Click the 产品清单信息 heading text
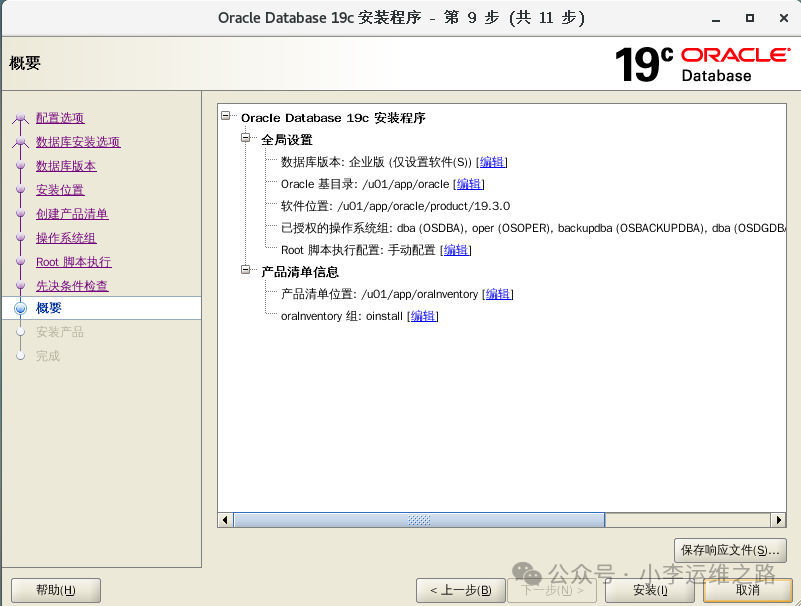The width and height of the screenshot is (801, 606). click(300, 272)
